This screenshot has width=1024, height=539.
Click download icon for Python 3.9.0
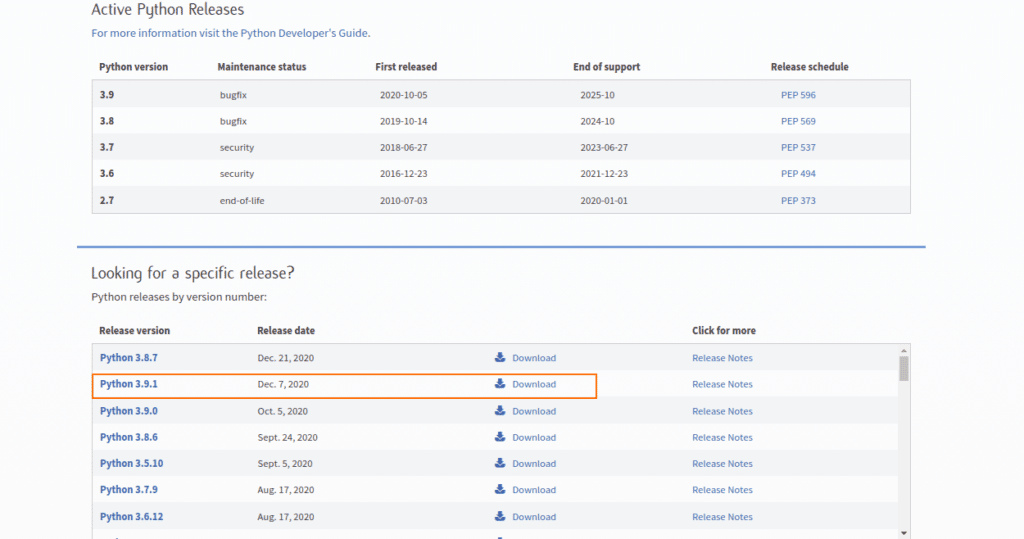tap(500, 411)
